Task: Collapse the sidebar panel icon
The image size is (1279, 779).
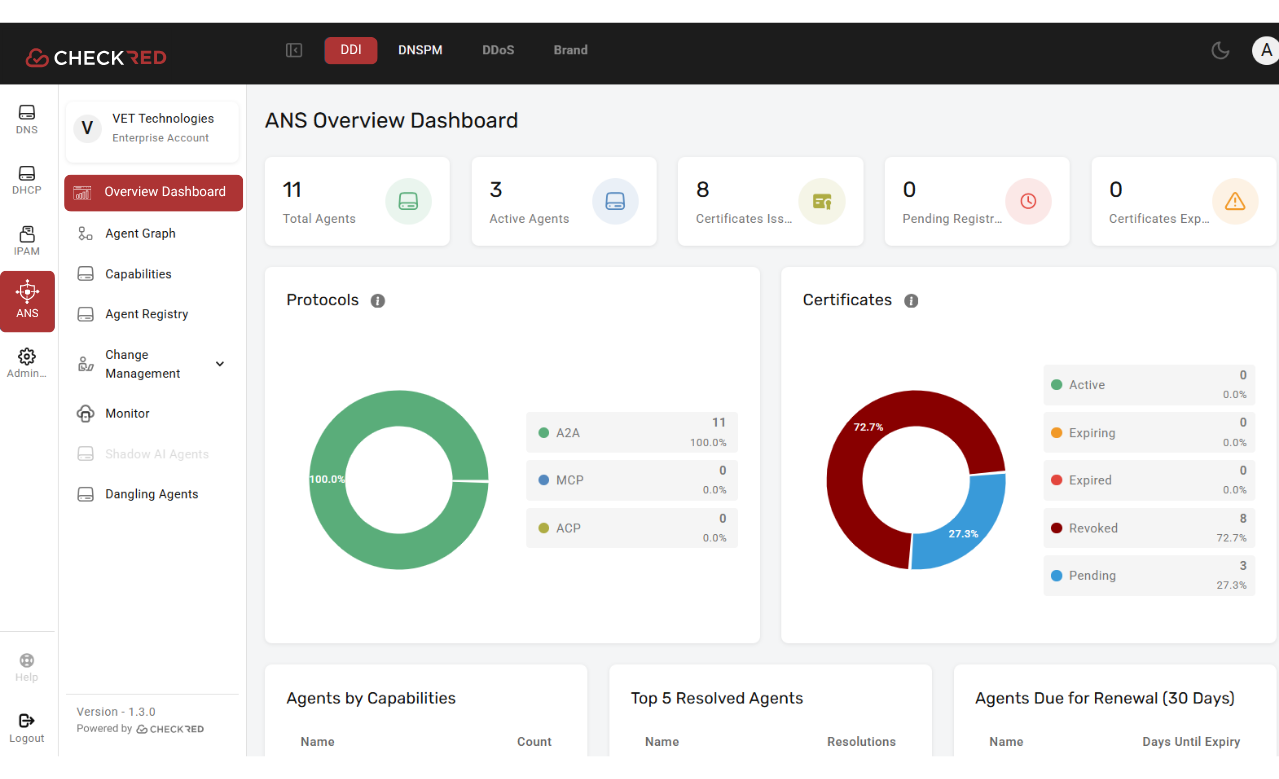Action: pyautogui.click(x=294, y=50)
